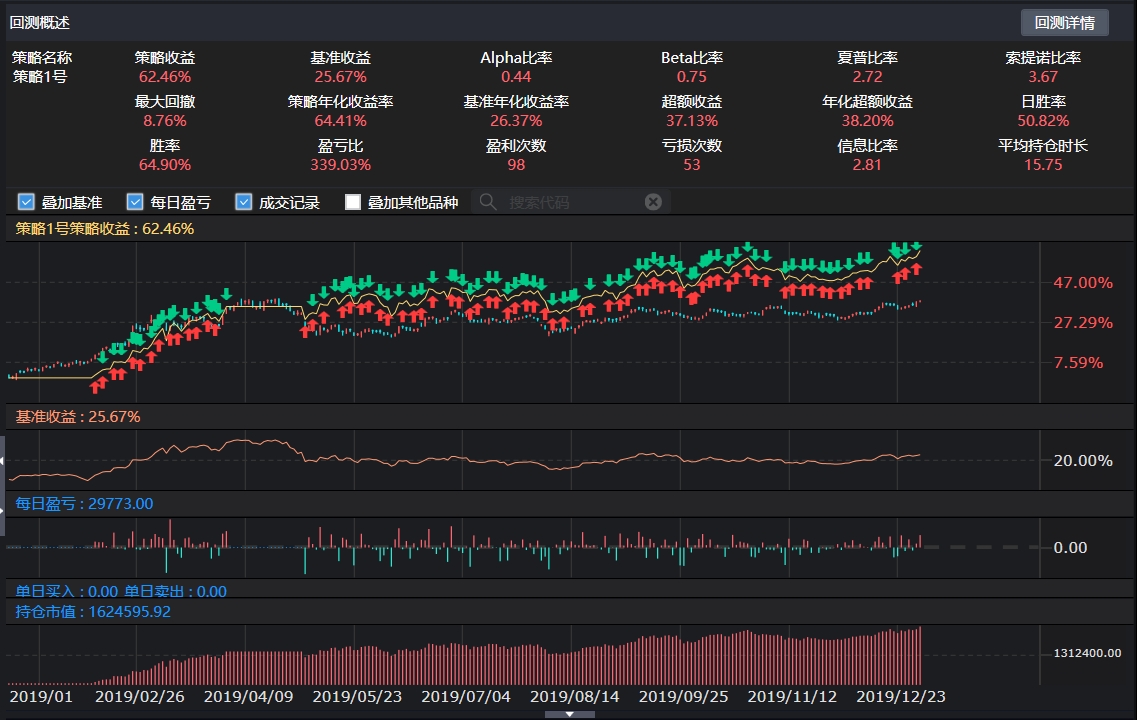Collapse the 基准收益 panel with the left-edge arrow
The width and height of the screenshot is (1137, 720).
tap(3, 460)
